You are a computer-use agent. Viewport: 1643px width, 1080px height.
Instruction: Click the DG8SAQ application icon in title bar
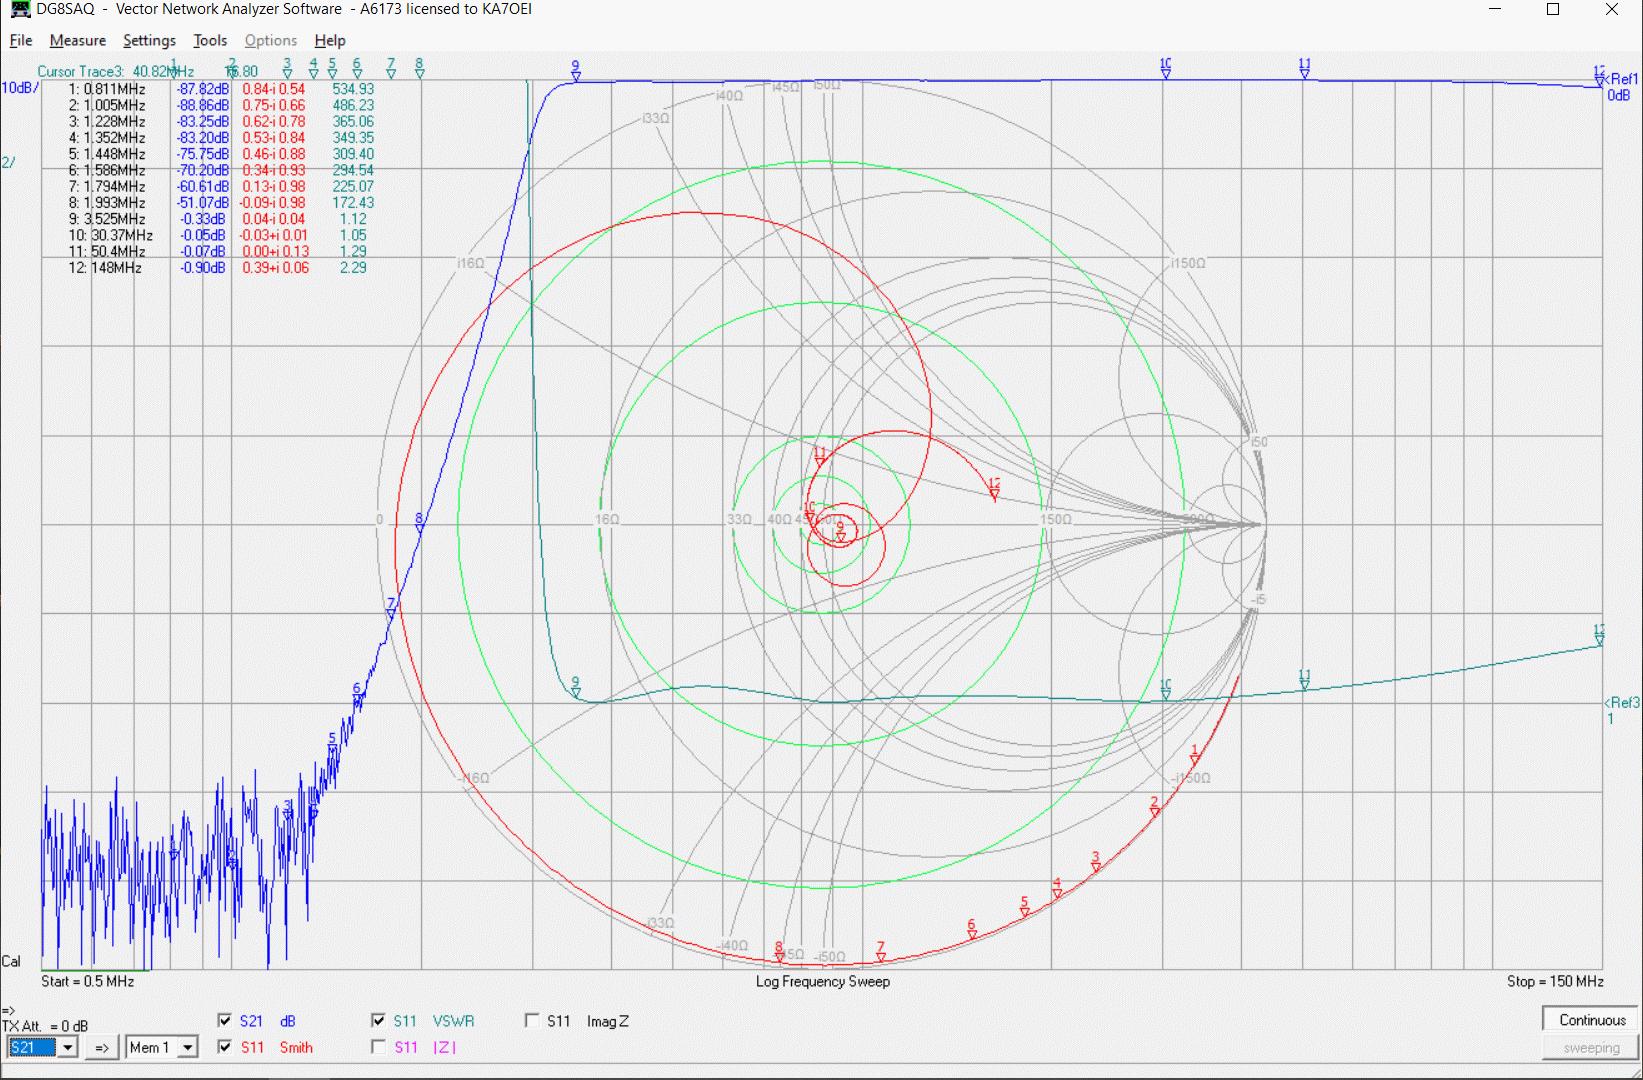pos(20,9)
